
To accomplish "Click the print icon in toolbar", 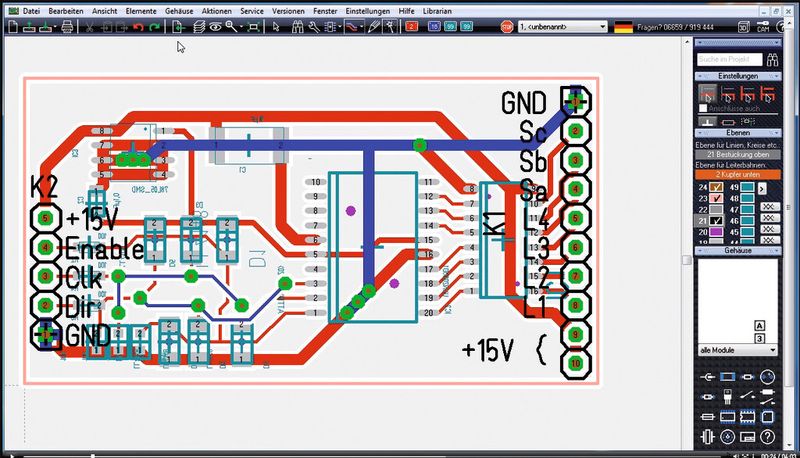I will tap(67, 27).
